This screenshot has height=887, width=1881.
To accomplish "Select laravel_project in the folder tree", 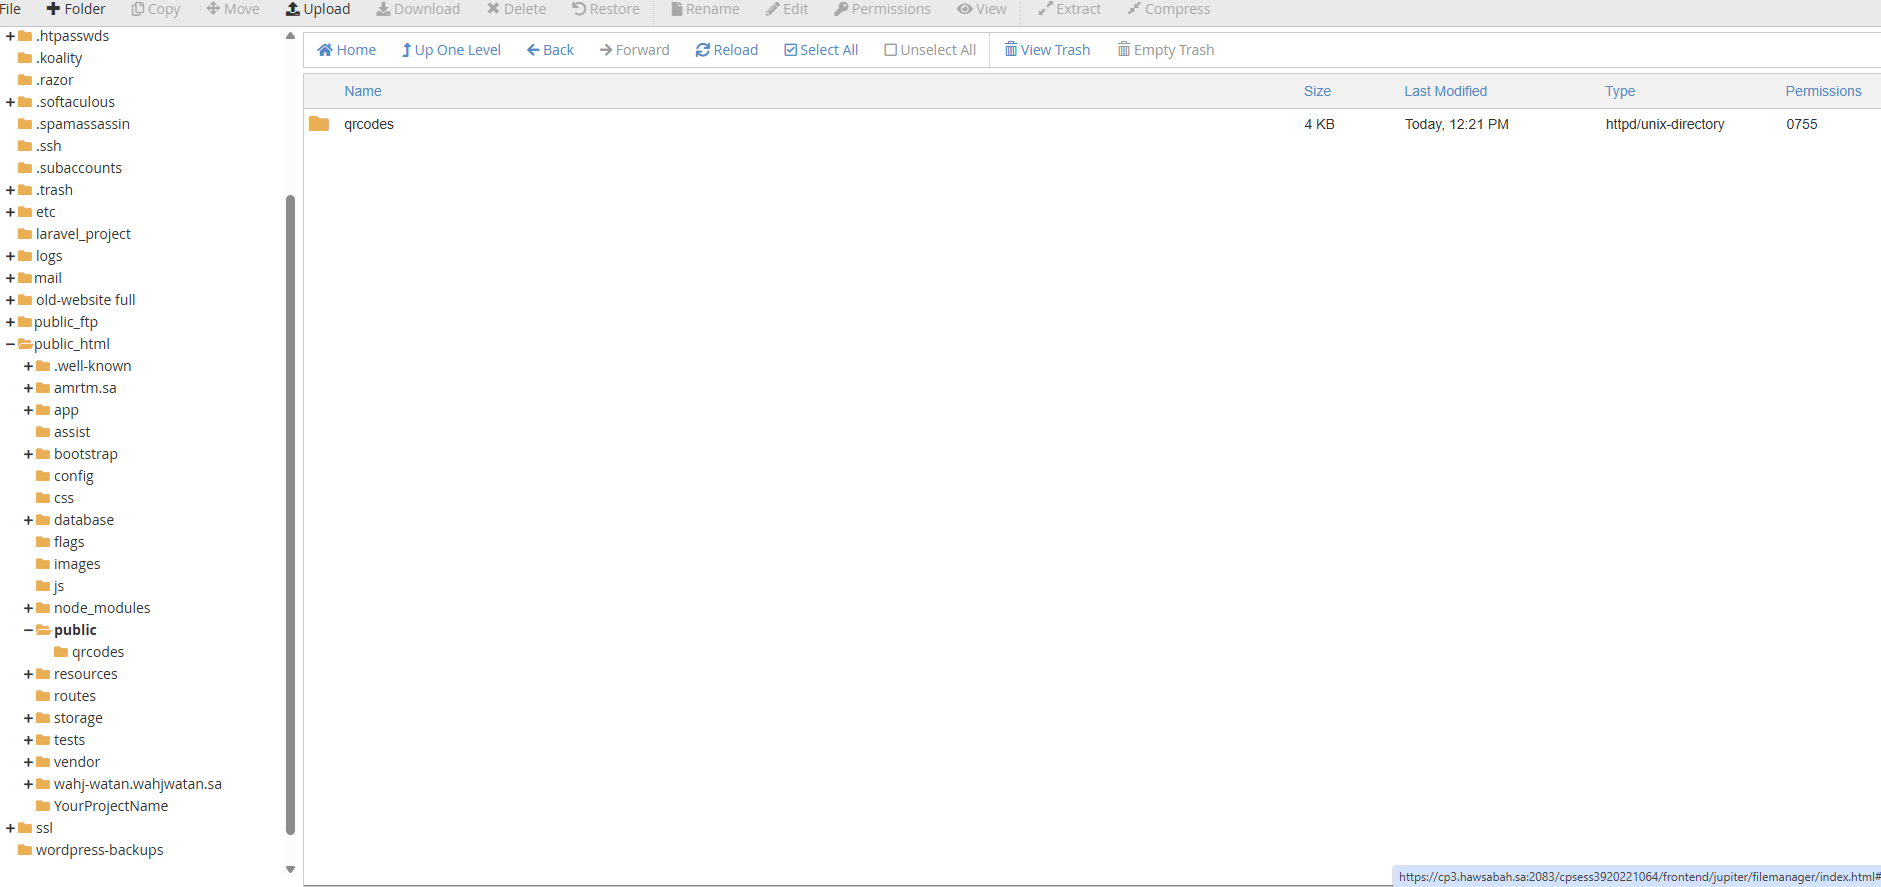I will pyautogui.click(x=83, y=234).
